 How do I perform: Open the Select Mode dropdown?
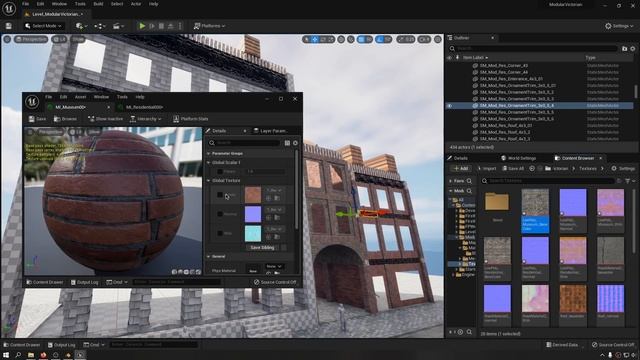[43, 26]
